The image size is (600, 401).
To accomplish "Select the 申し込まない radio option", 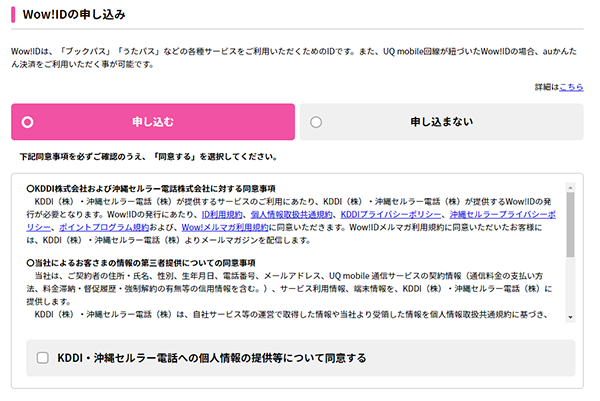I will 441,122.
